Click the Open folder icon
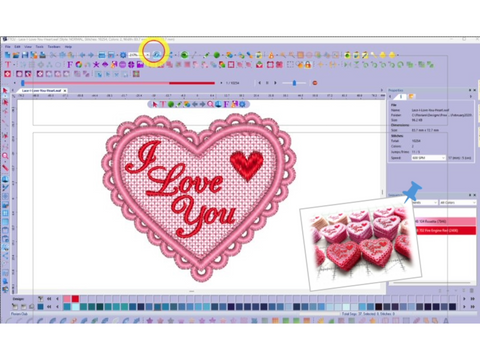The image size is (480, 360). tap(16, 55)
